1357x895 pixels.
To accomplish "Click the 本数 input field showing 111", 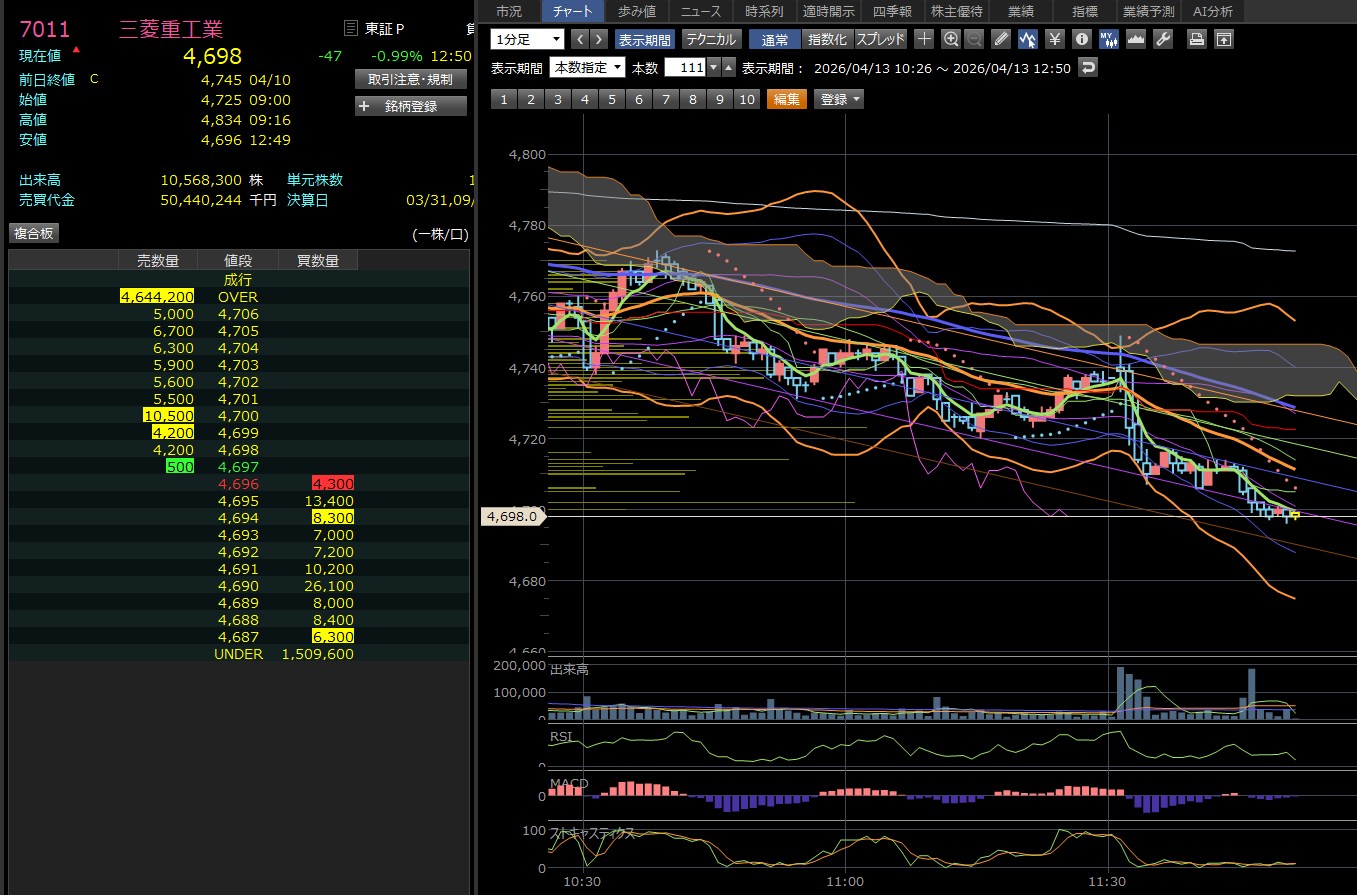I will (x=686, y=68).
